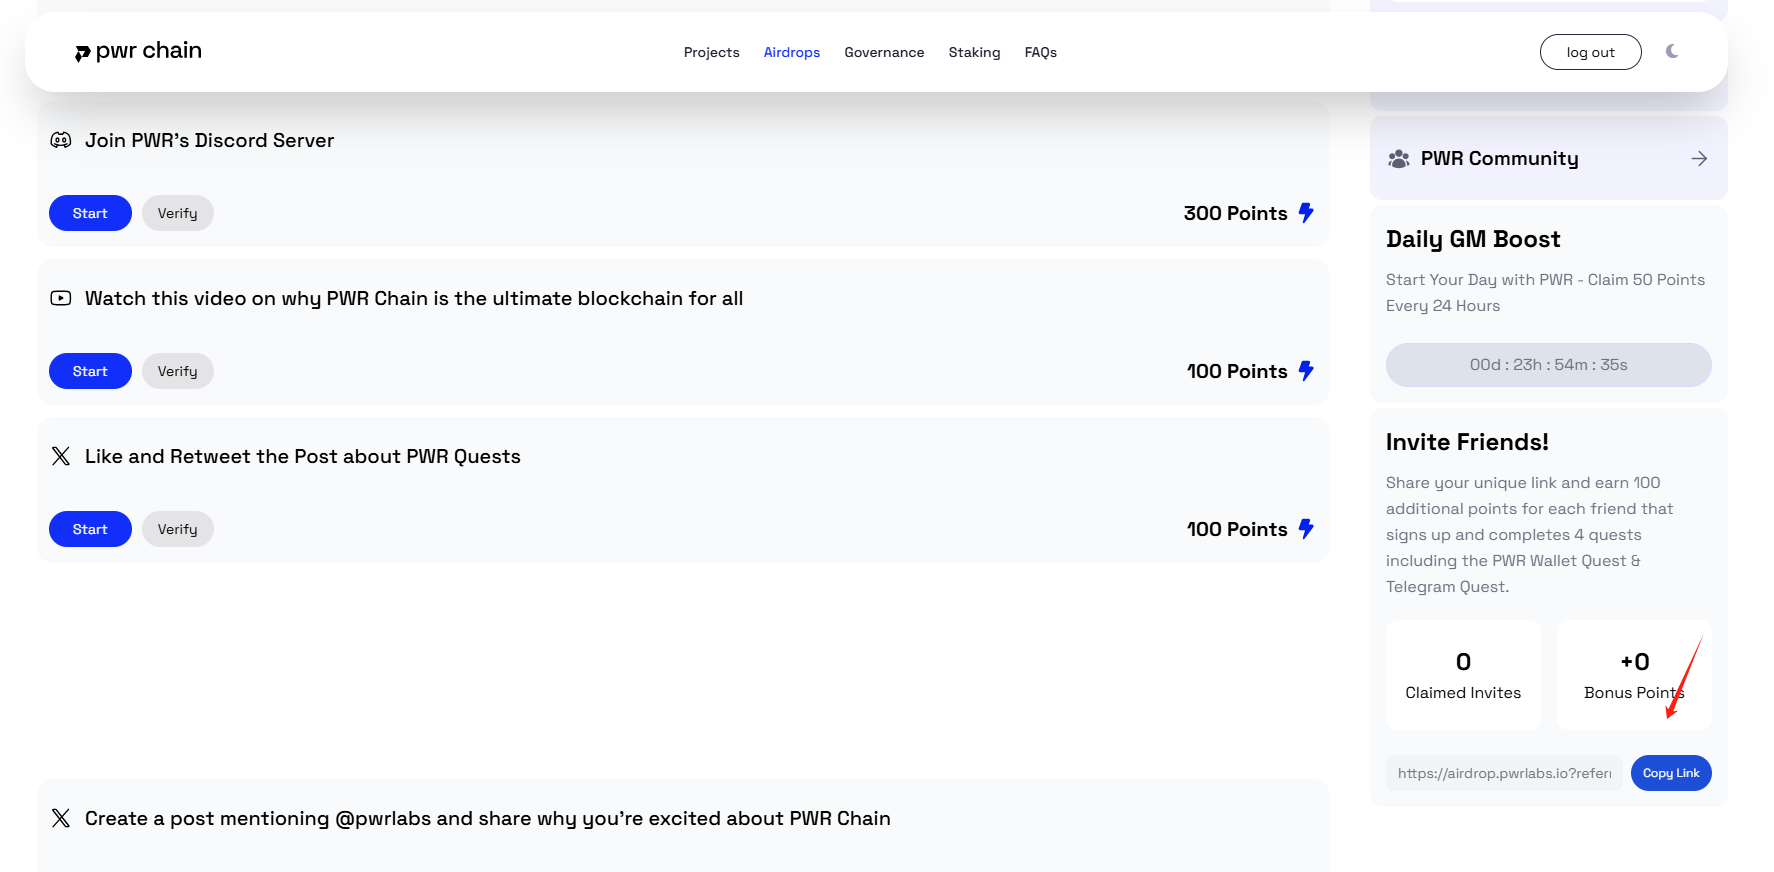The image size is (1774, 872).
Task: Click Bonus Points card
Action: (1634, 675)
